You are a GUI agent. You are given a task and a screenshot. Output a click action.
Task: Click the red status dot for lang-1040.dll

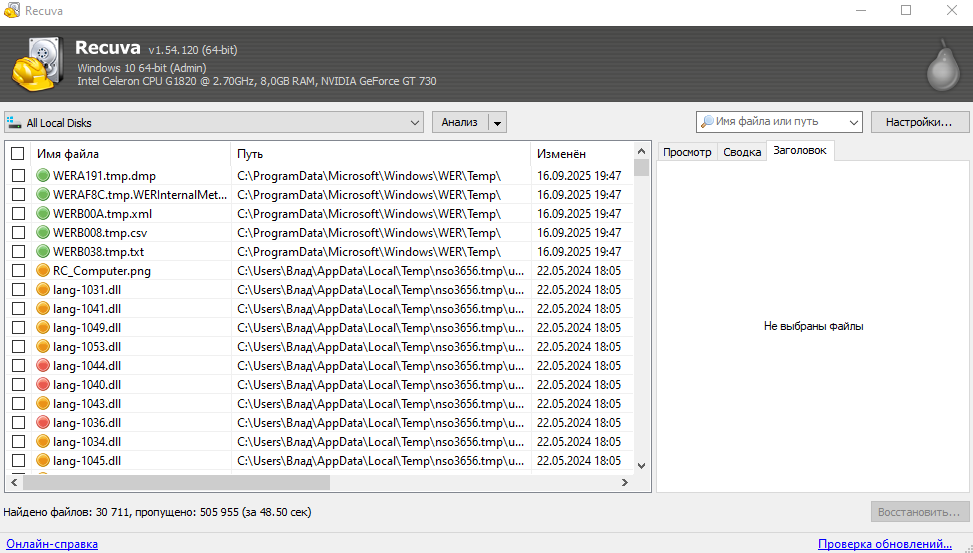[x=43, y=384]
